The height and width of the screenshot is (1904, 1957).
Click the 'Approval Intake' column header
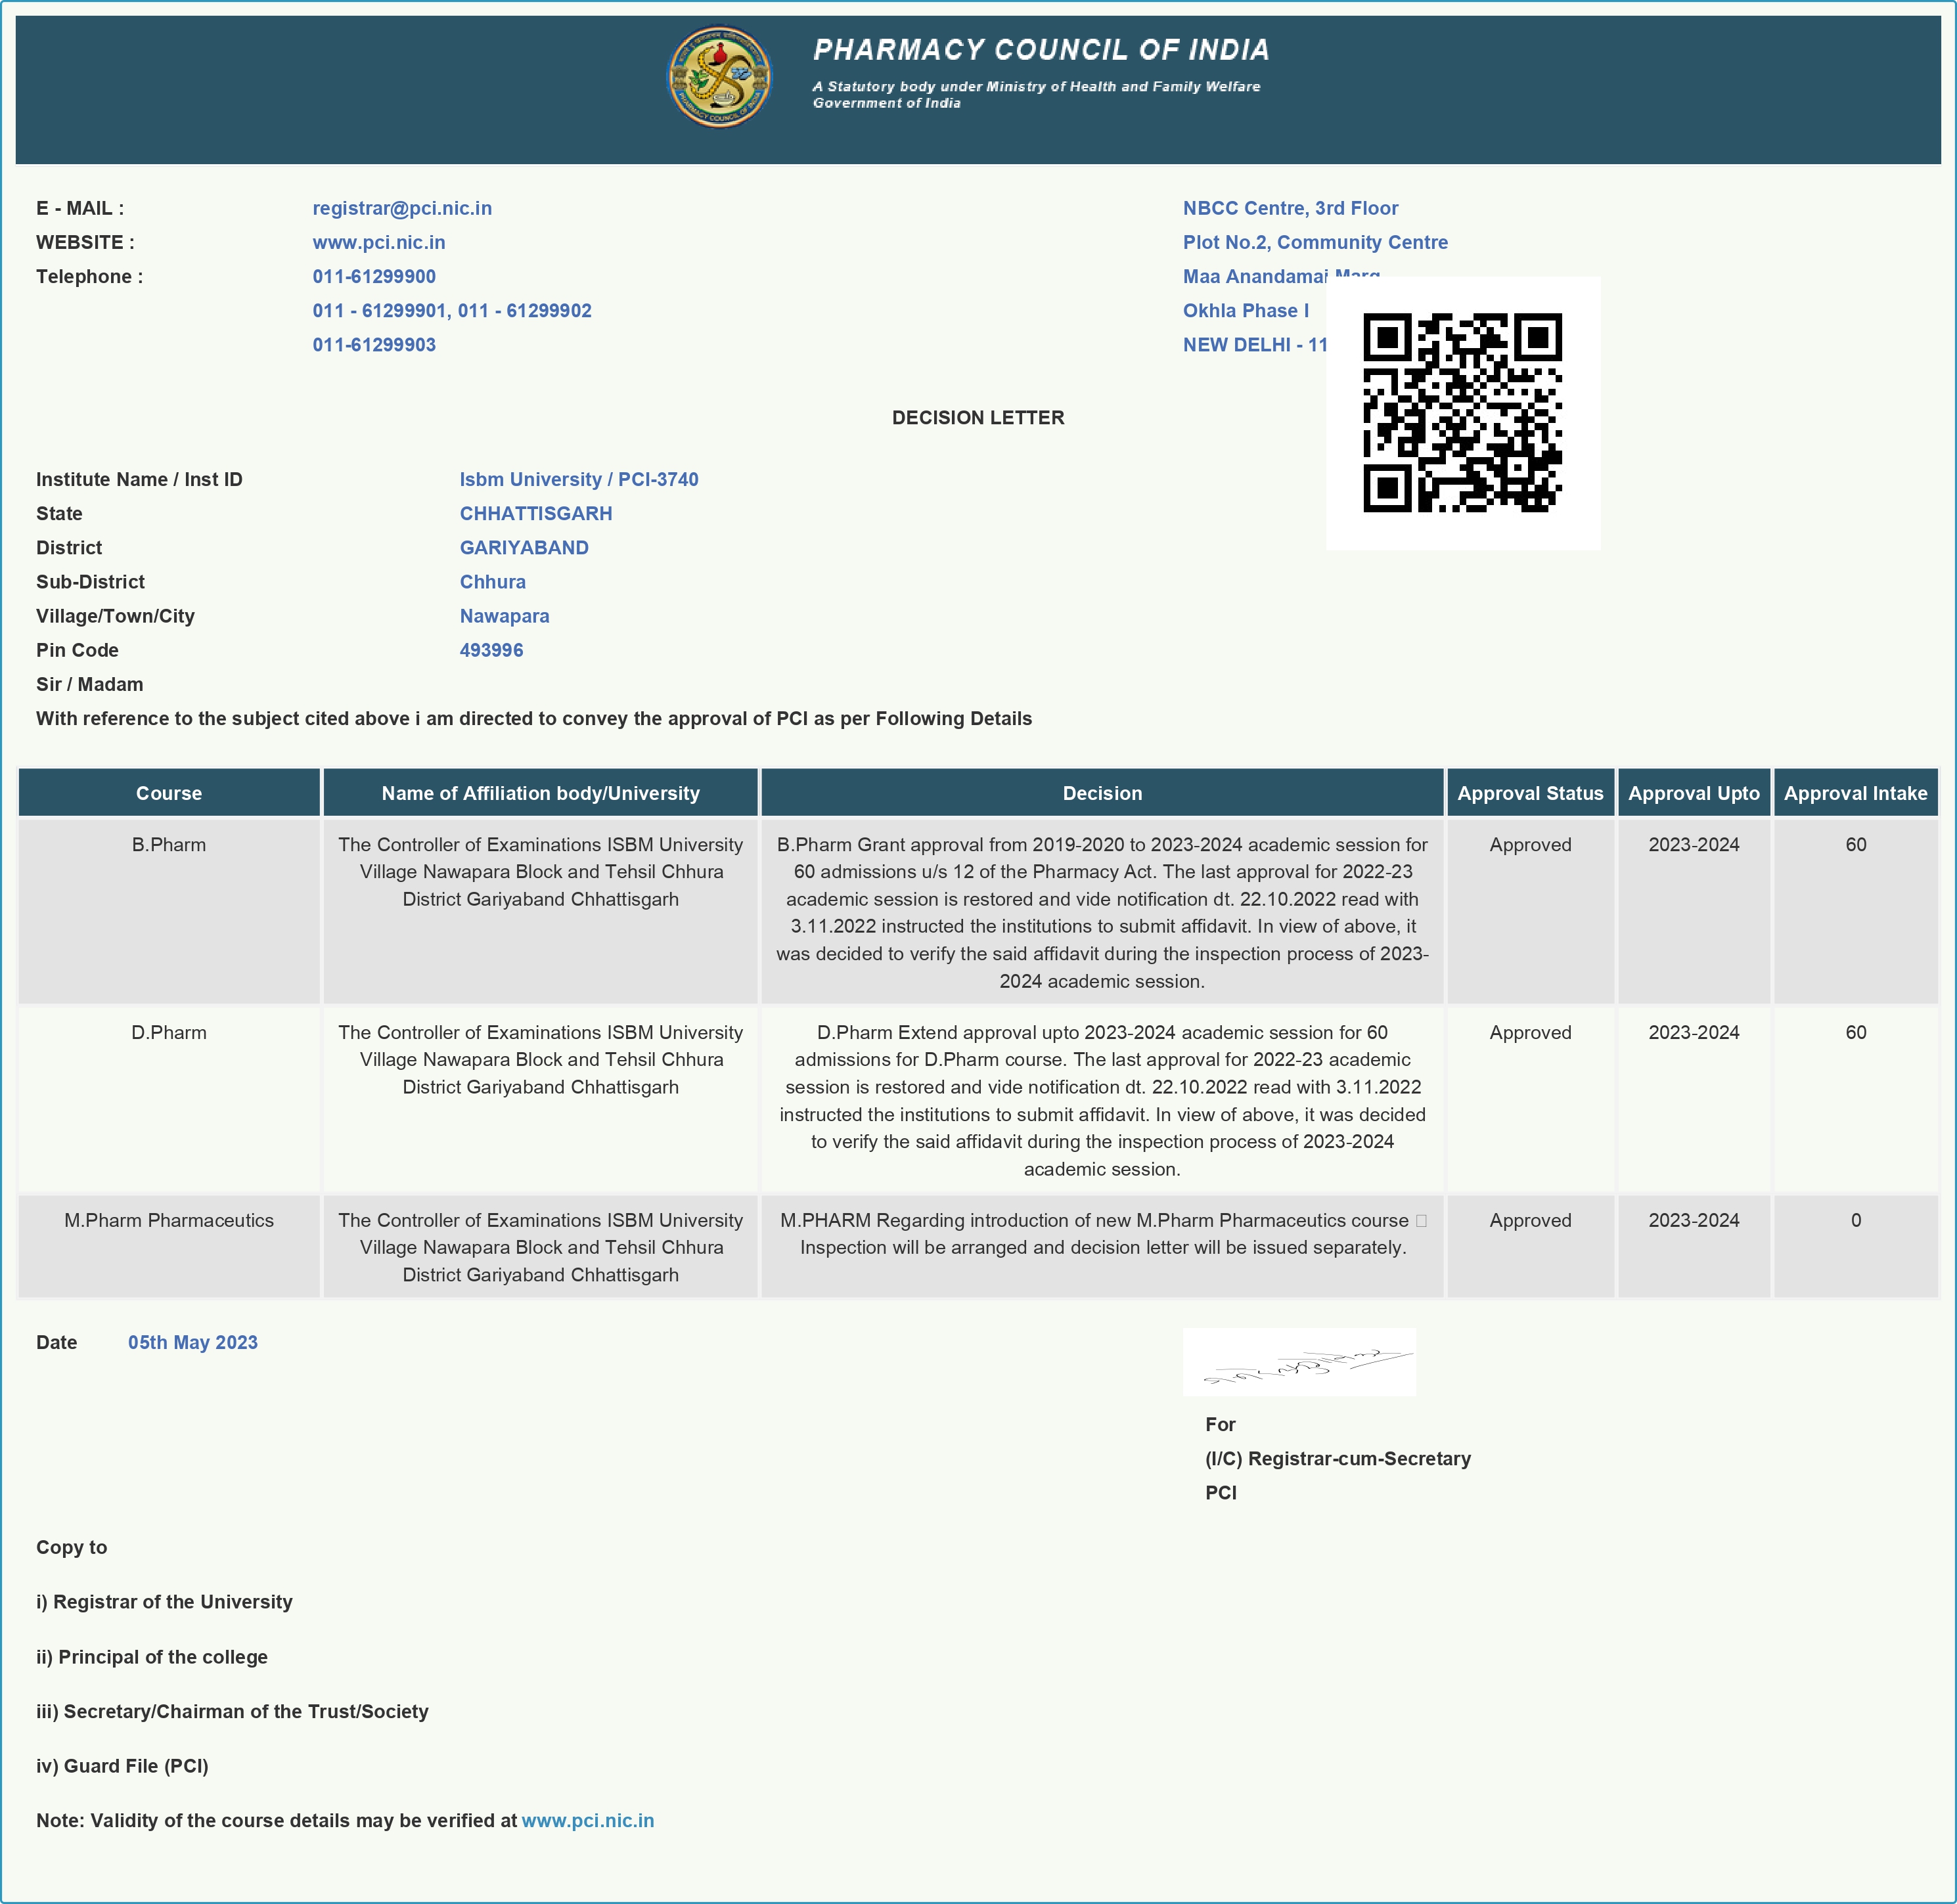click(x=1856, y=793)
